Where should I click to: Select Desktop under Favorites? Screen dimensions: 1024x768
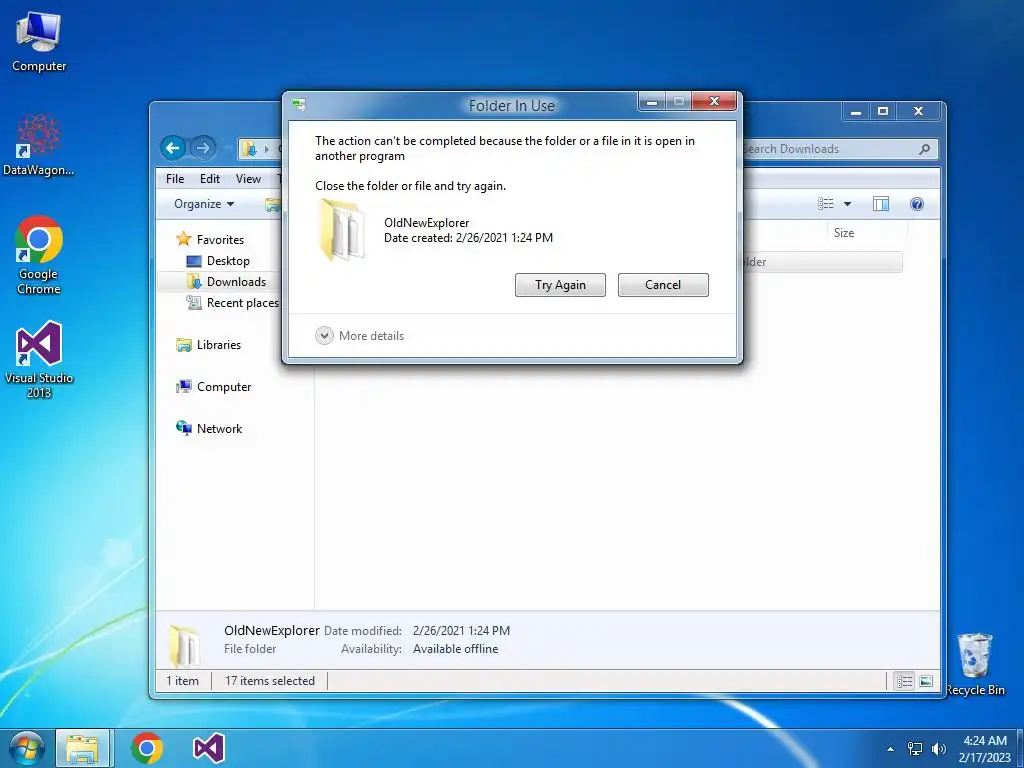click(x=228, y=261)
